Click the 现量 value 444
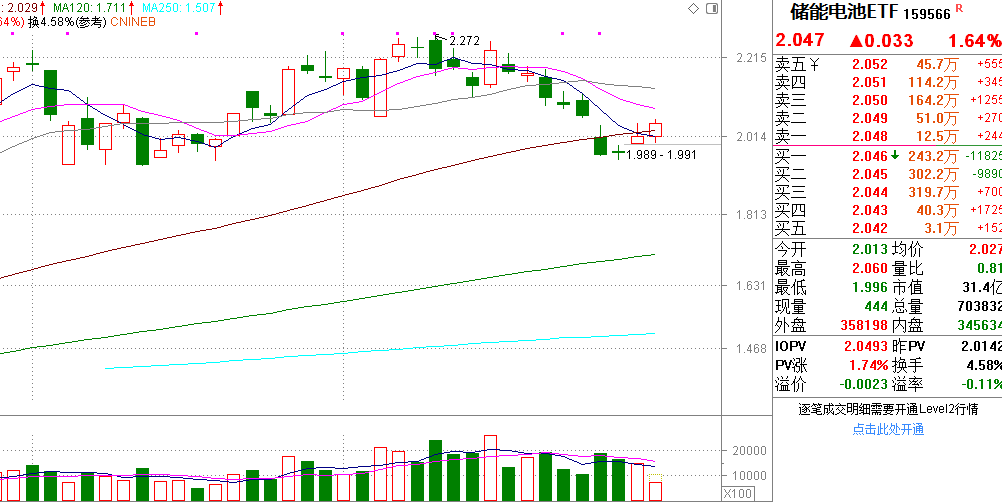Screen dimensions: 1002x502 click(876, 307)
